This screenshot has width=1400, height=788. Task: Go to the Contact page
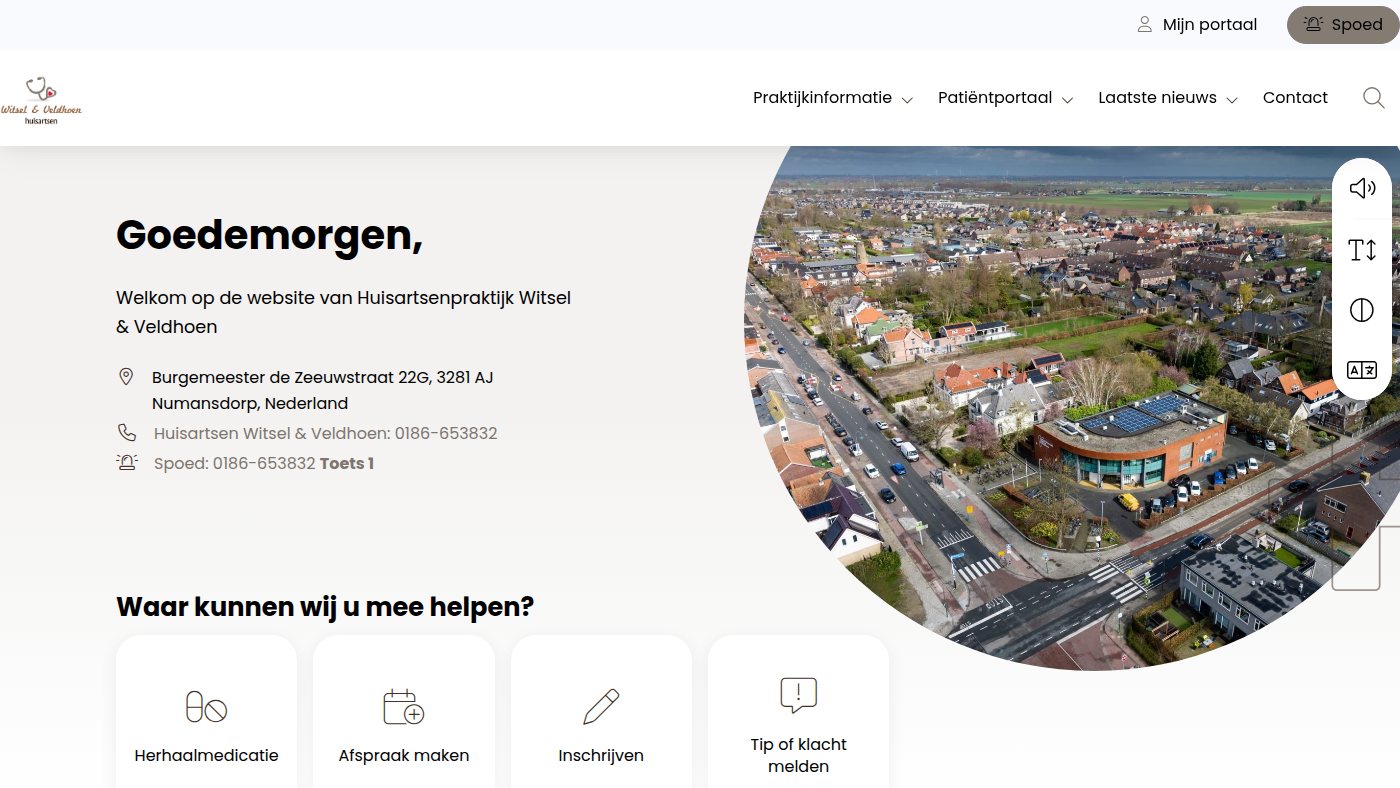point(1295,98)
